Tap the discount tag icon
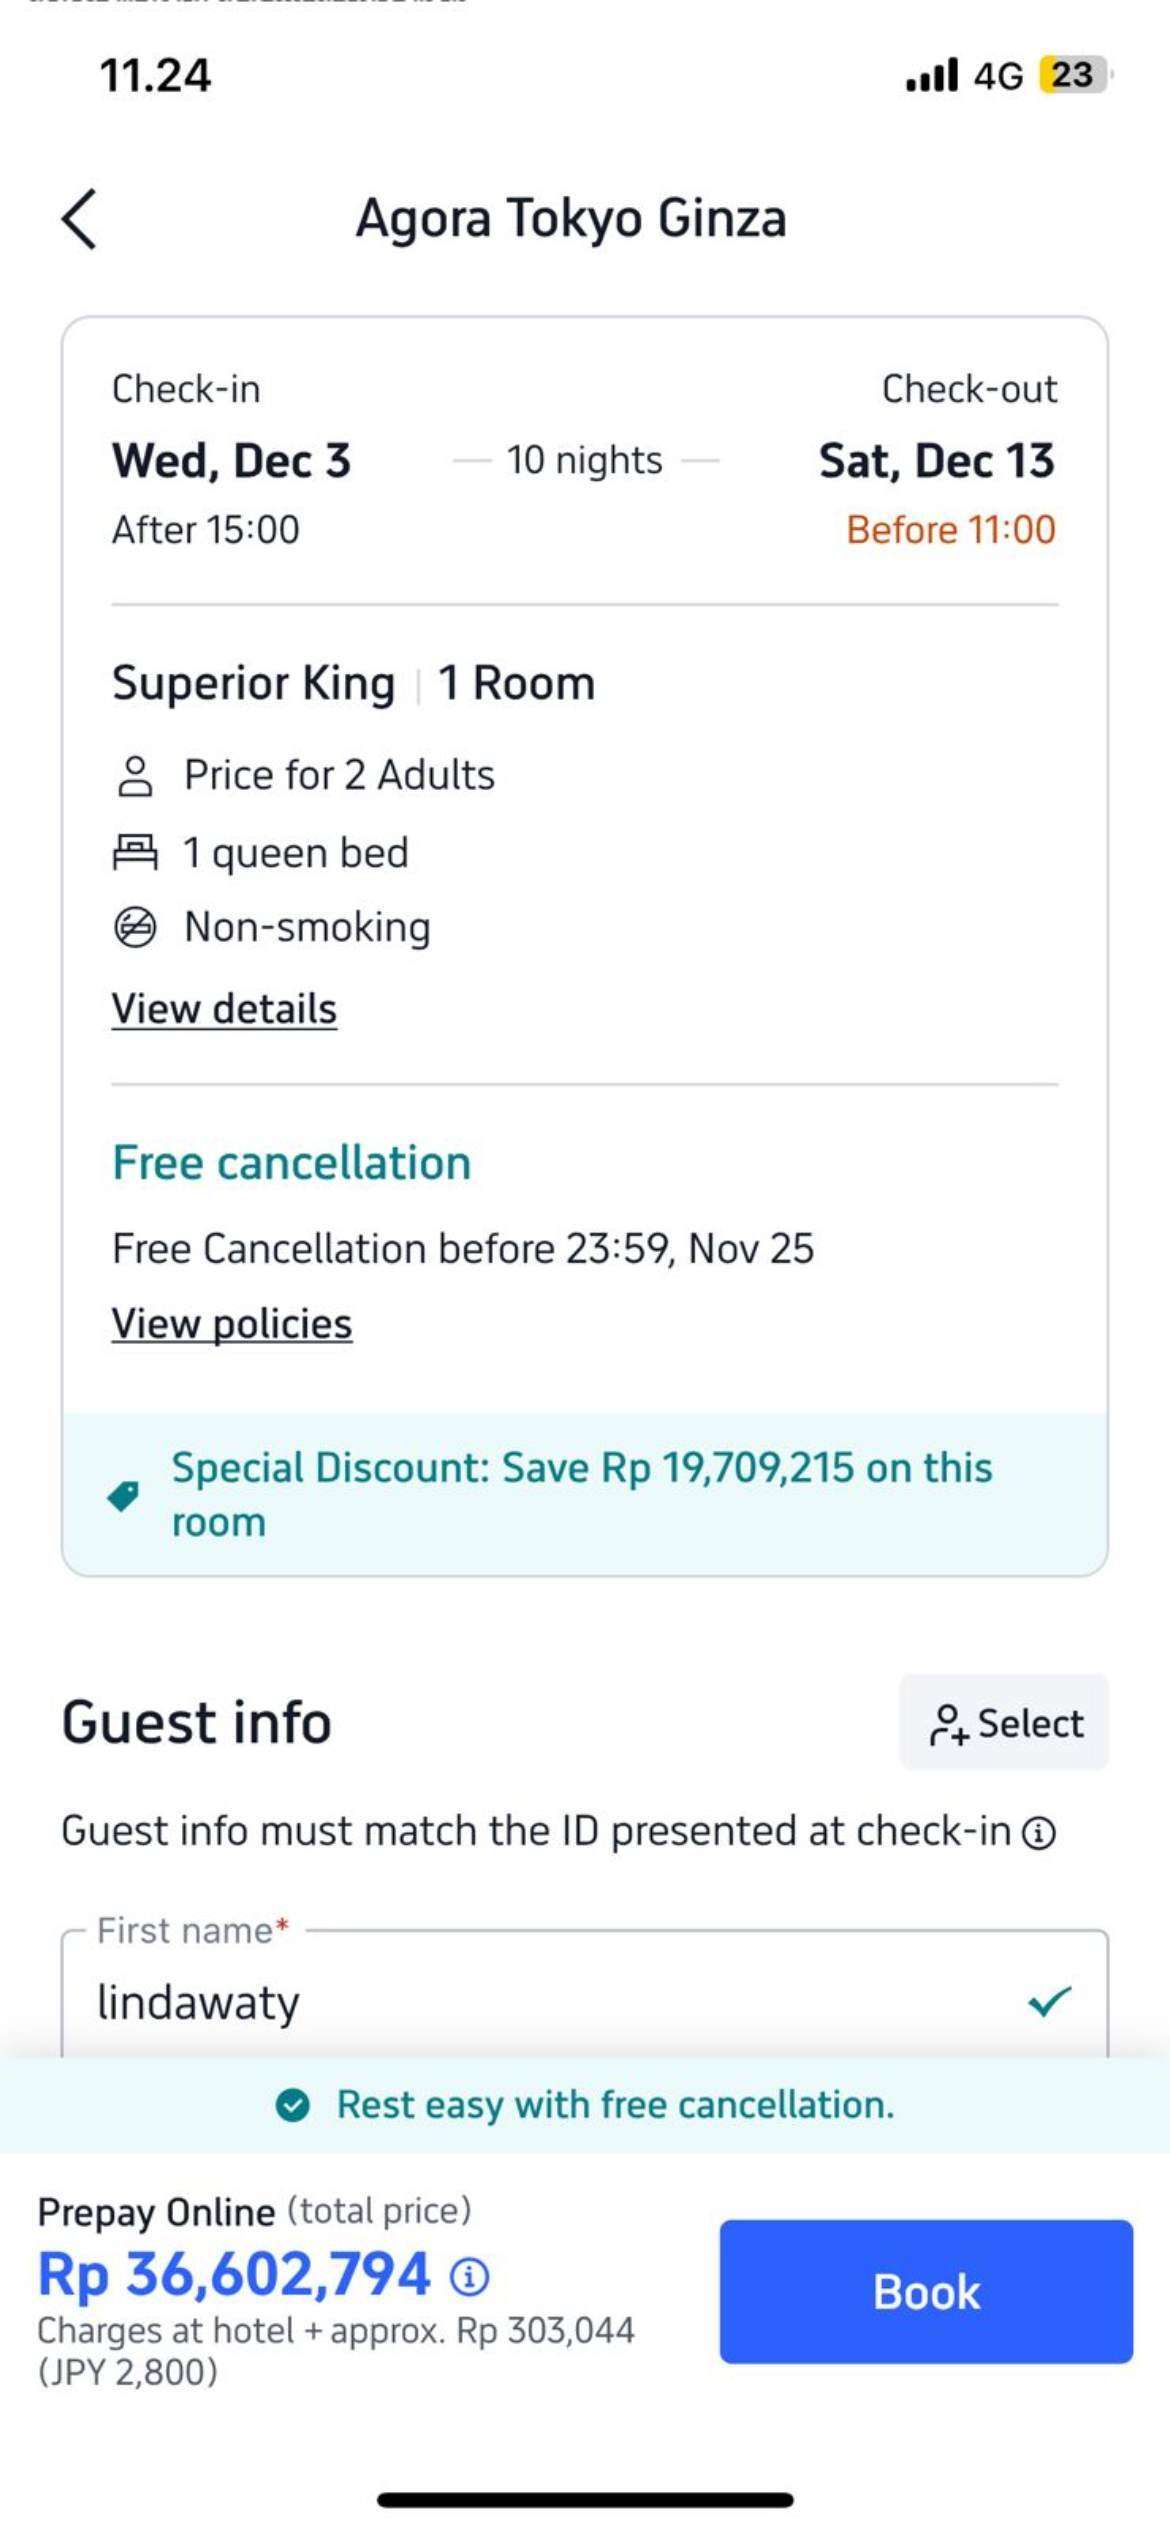 click(x=124, y=1496)
